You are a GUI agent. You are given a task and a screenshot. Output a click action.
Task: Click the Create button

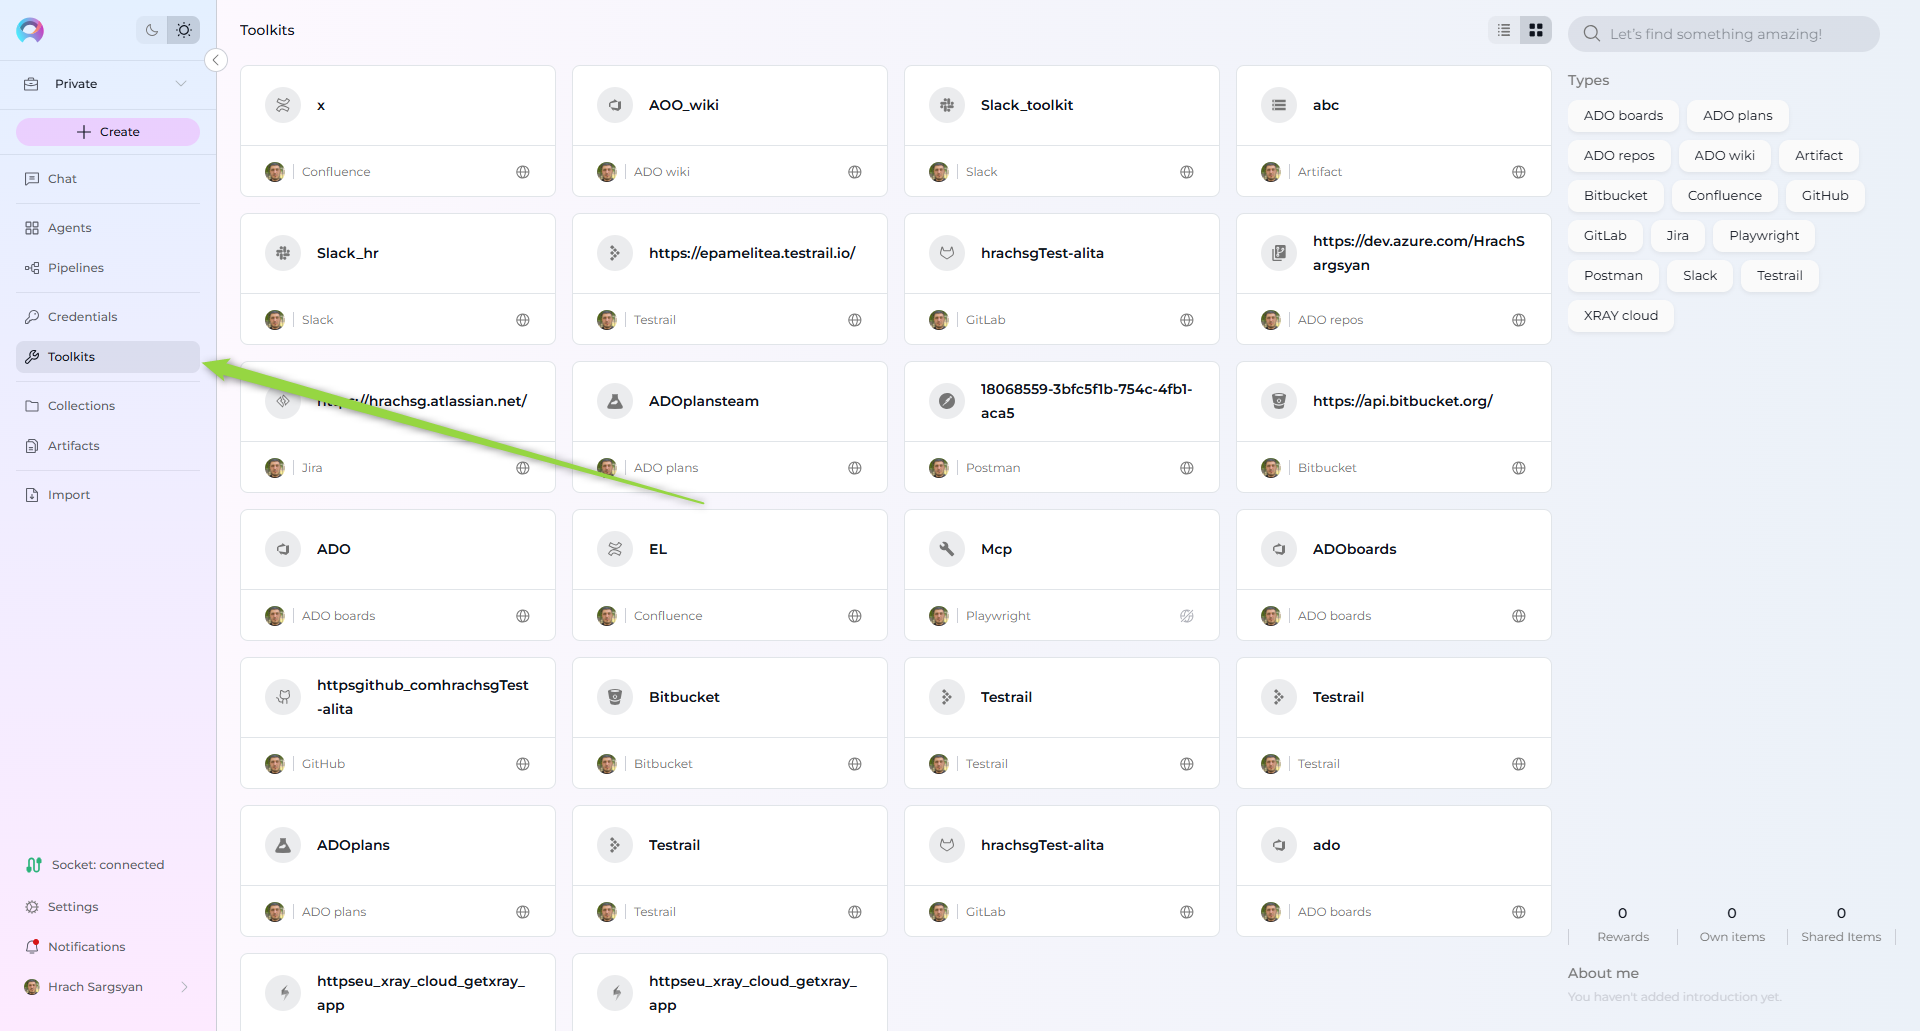pyautogui.click(x=108, y=132)
